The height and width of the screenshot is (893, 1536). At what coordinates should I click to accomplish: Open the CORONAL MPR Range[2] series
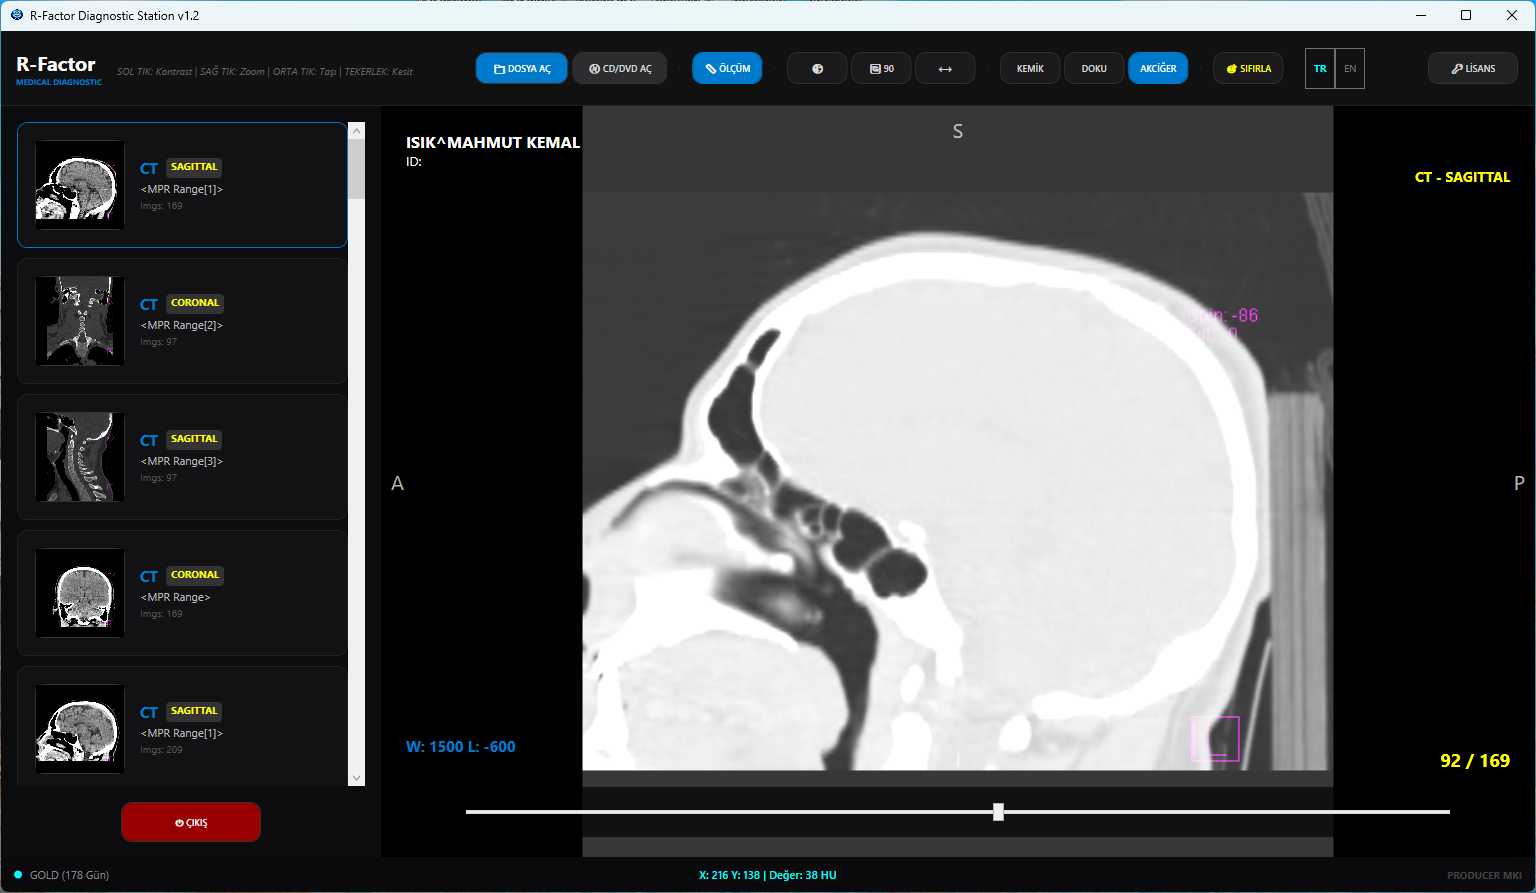tap(182, 321)
